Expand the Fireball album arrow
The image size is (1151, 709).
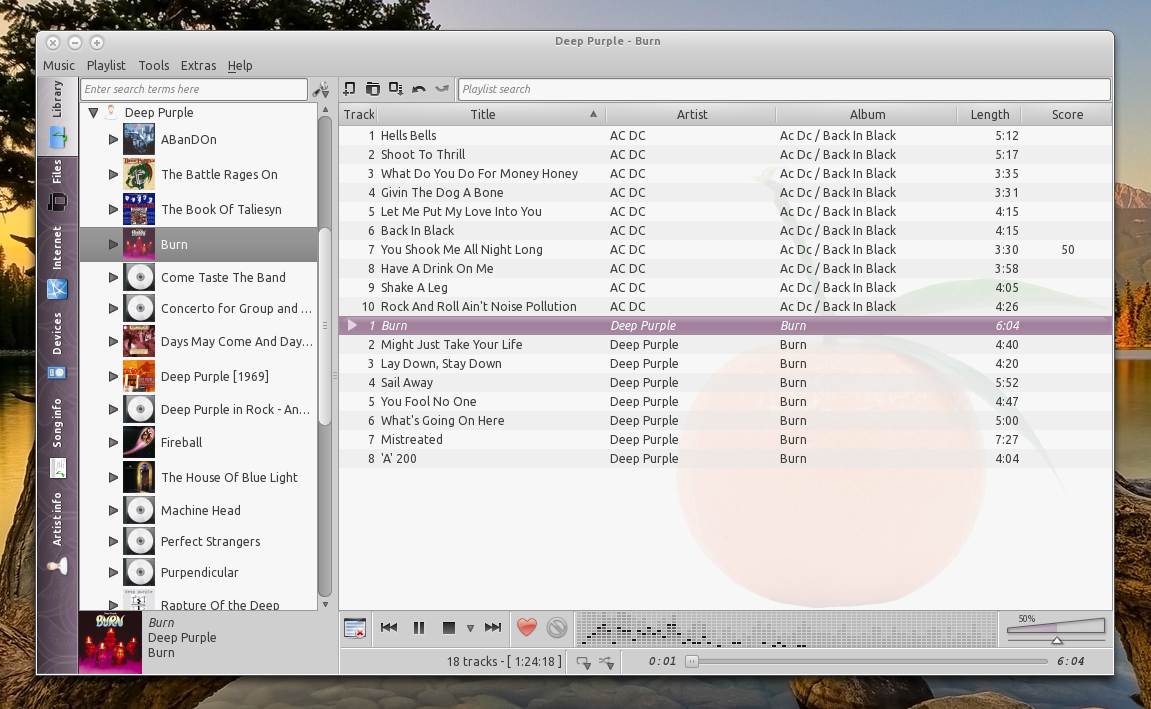pyautogui.click(x=113, y=443)
